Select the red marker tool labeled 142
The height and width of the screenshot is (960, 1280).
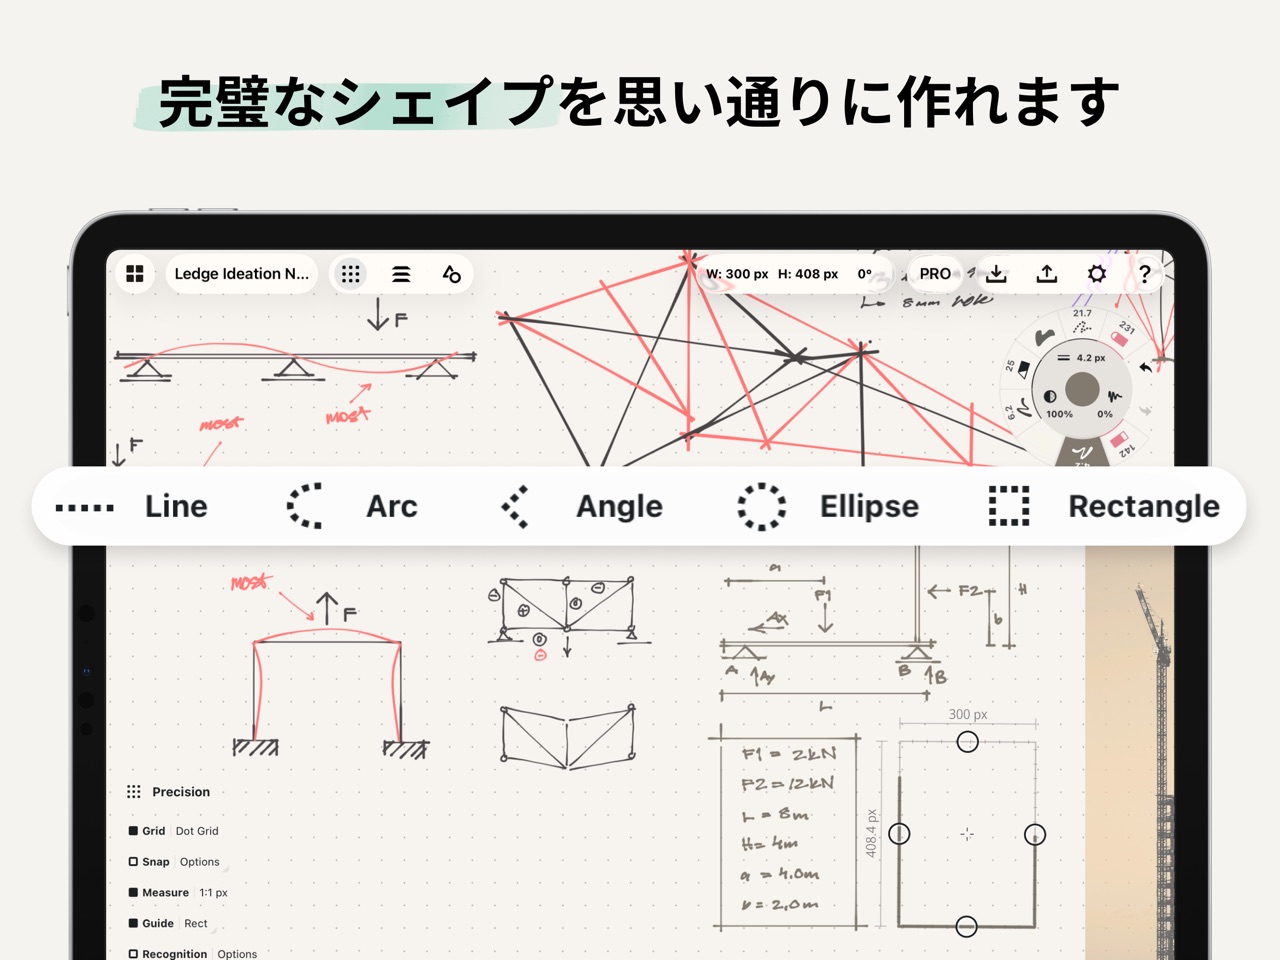coord(1121,444)
